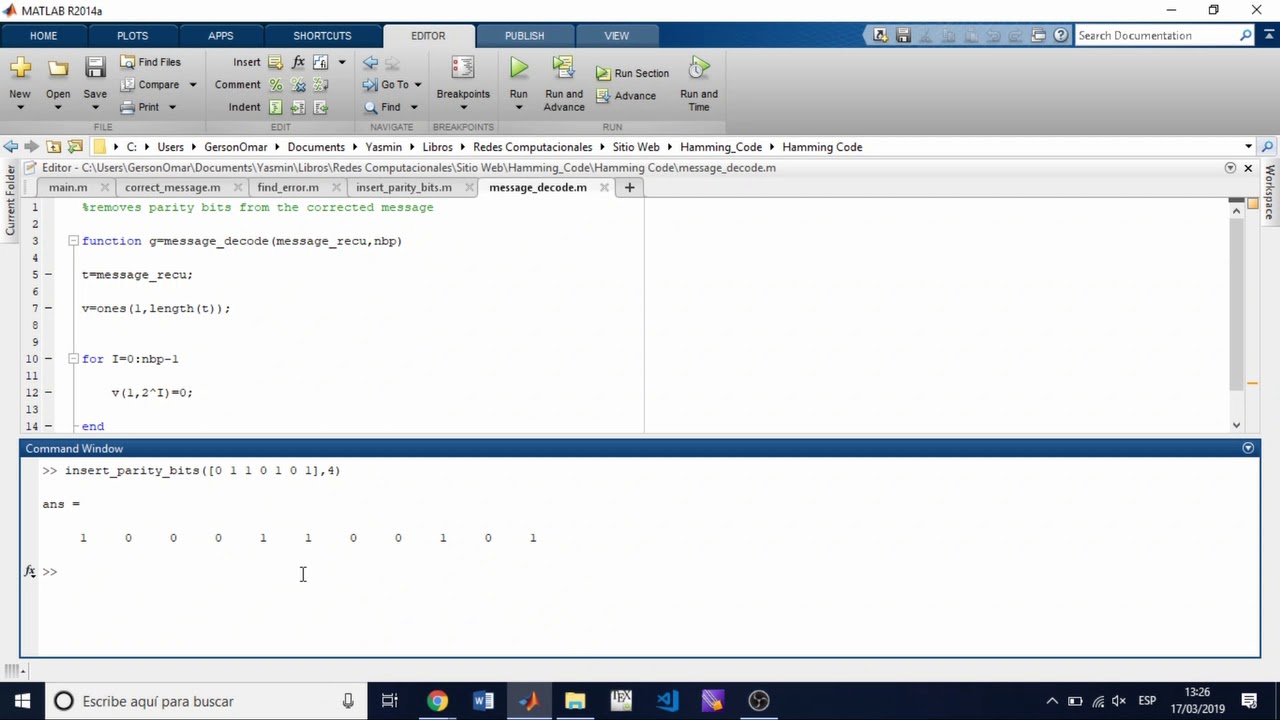Add a new editor tab with the plus button
This screenshot has width=1280, height=720.
coord(629,187)
